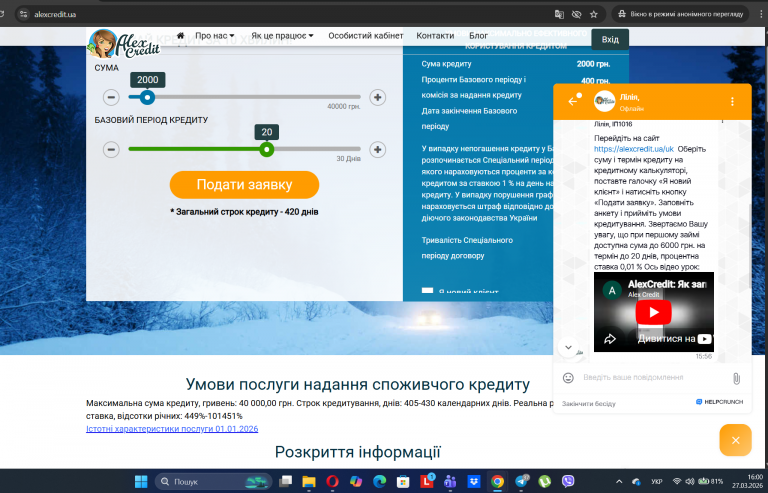Click the site info icon in the address bar
Screen dimensions: 768x493
tap(23, 14)
